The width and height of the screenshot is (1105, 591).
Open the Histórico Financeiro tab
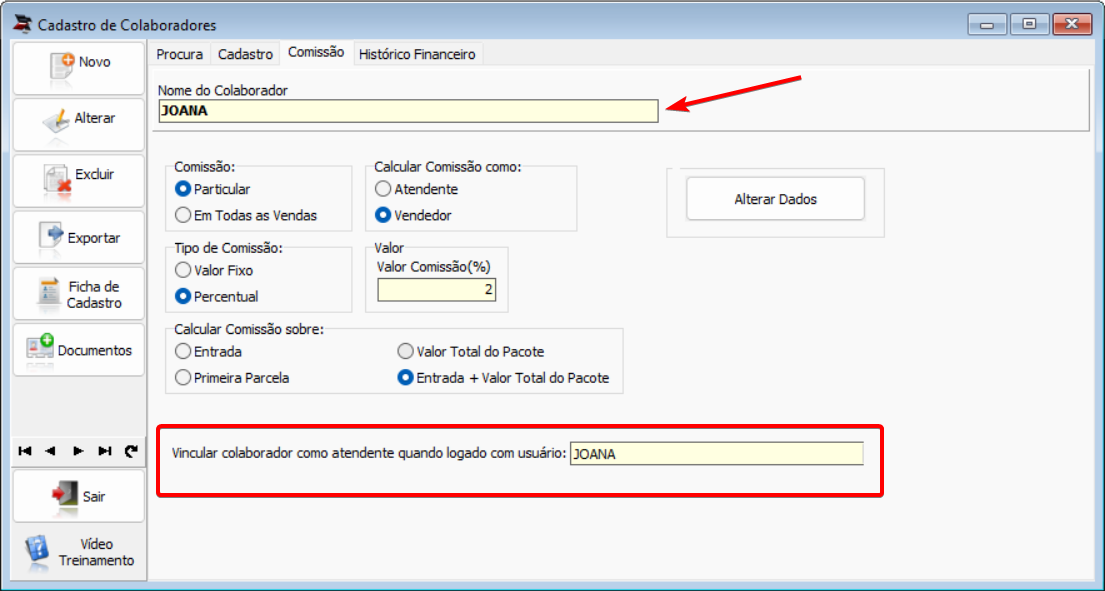(x=417, y=54)
